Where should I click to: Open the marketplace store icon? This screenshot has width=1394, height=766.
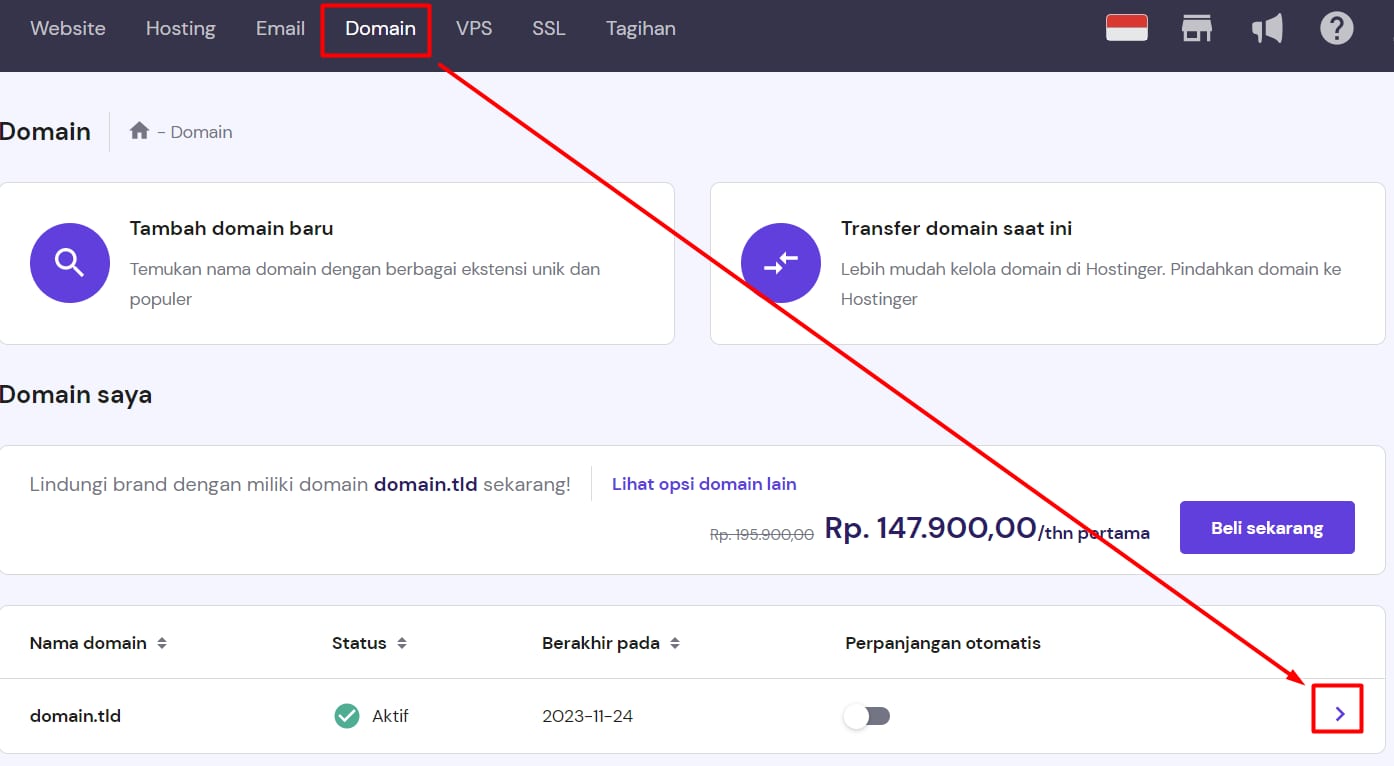coord(1196,28)
